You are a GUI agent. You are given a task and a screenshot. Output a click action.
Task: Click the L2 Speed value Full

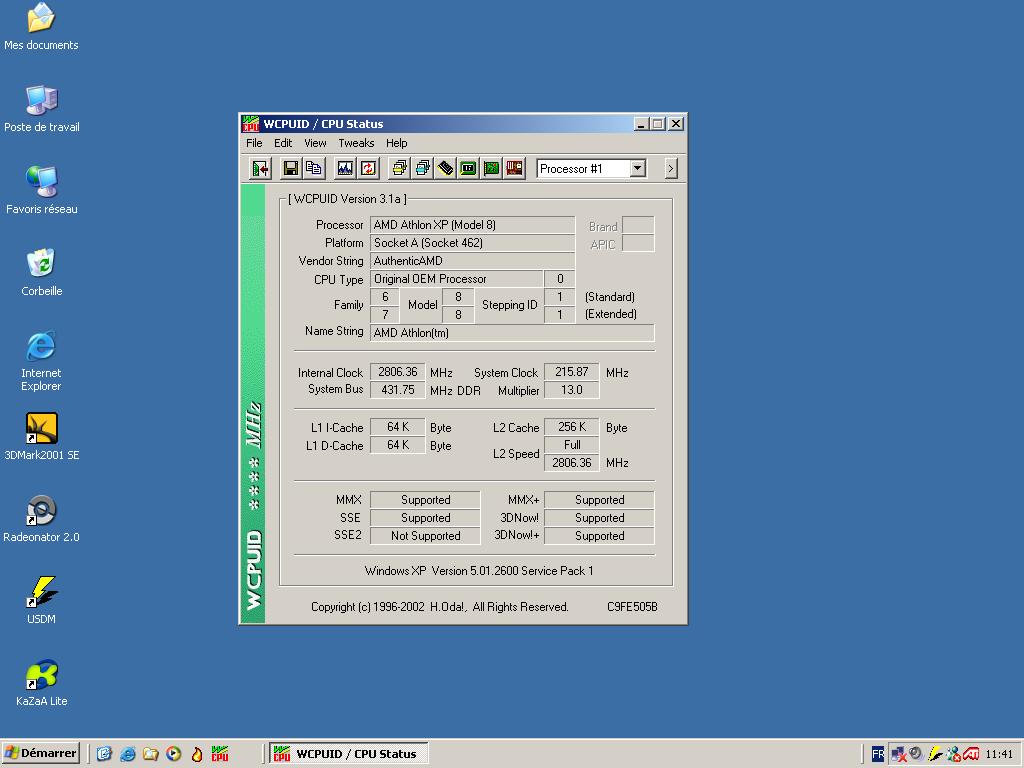pos(571,445)
